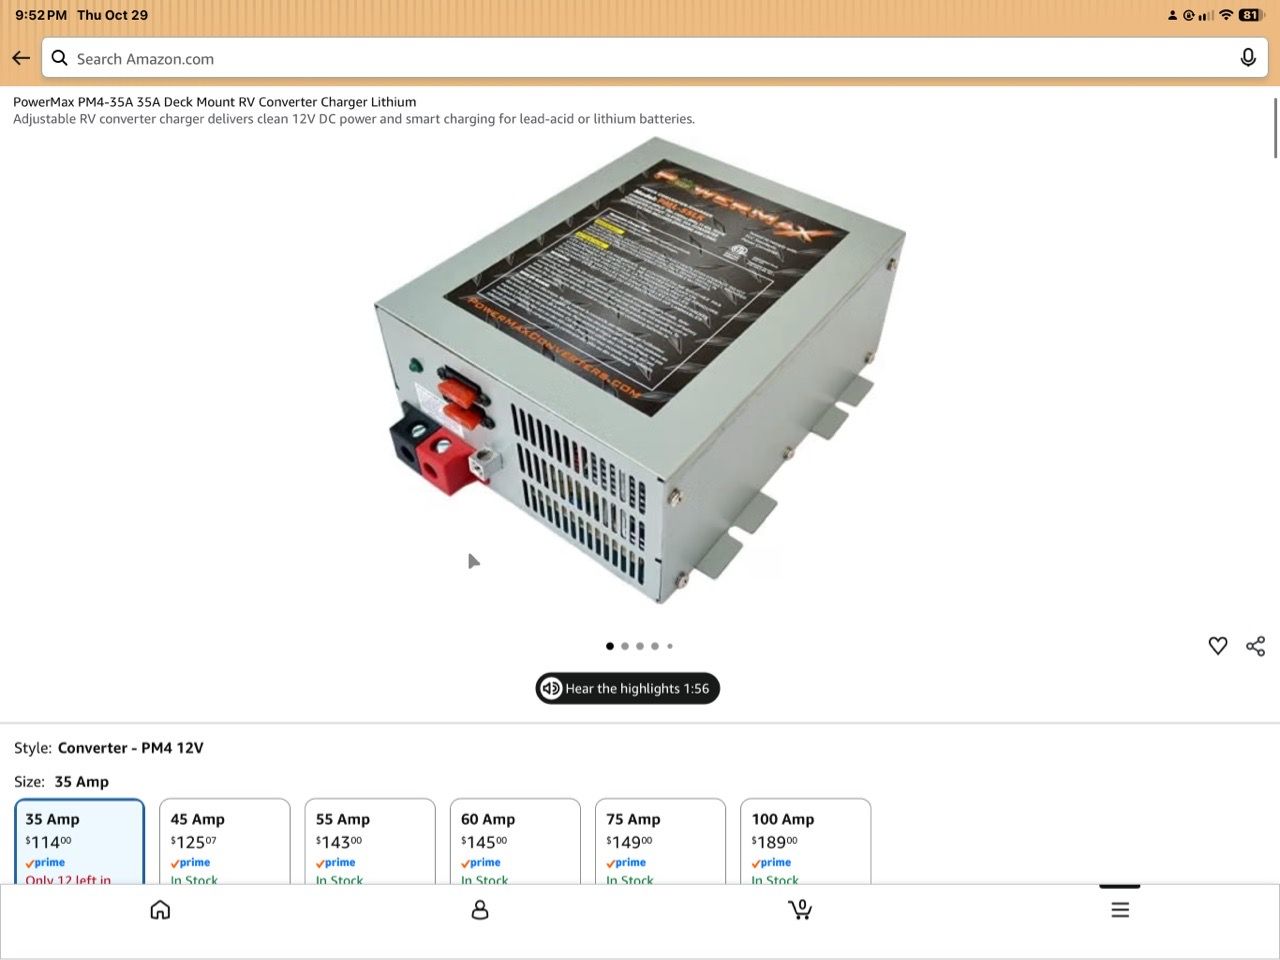Select the 45 Amp size option
This screenshot has width=1280, height=960.
coord(225,841)
